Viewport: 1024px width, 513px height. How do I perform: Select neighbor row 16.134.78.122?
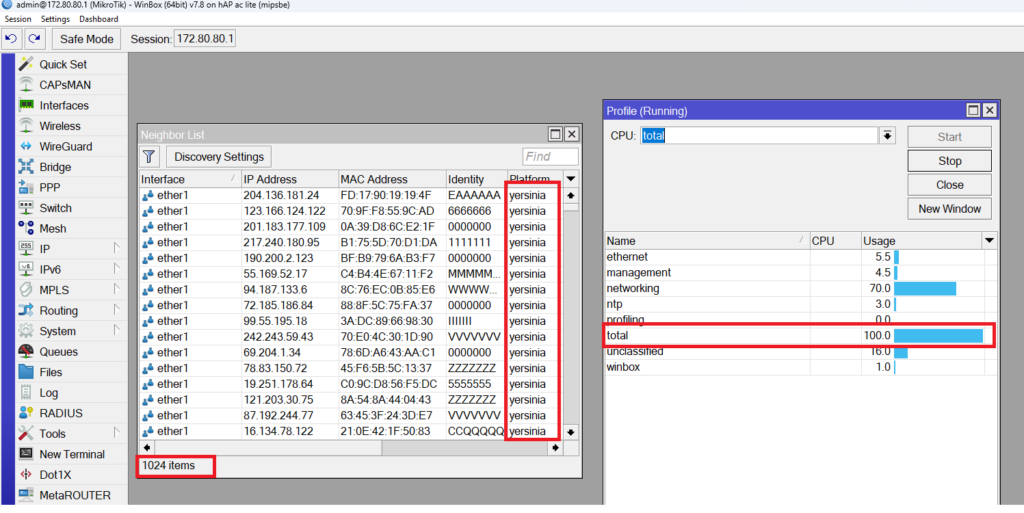[x=351, y=431]
